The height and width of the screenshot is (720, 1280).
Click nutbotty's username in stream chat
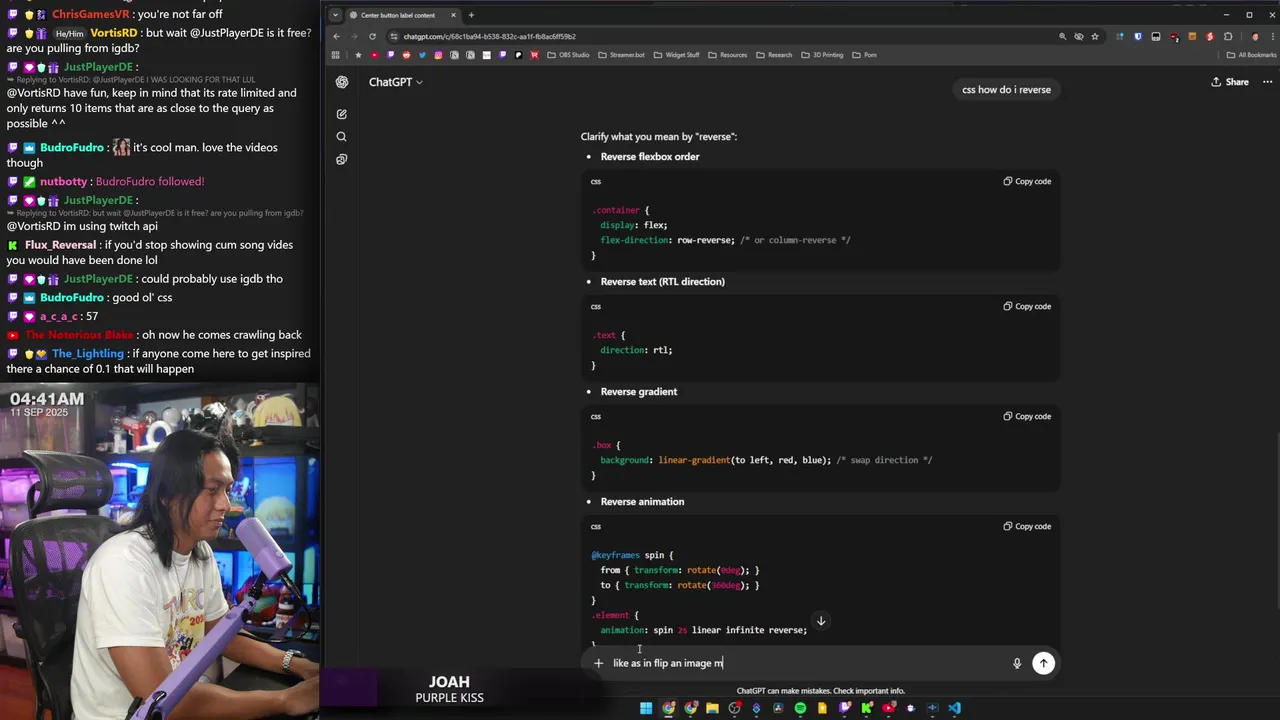pyautogui.click(x=63, y=182)
